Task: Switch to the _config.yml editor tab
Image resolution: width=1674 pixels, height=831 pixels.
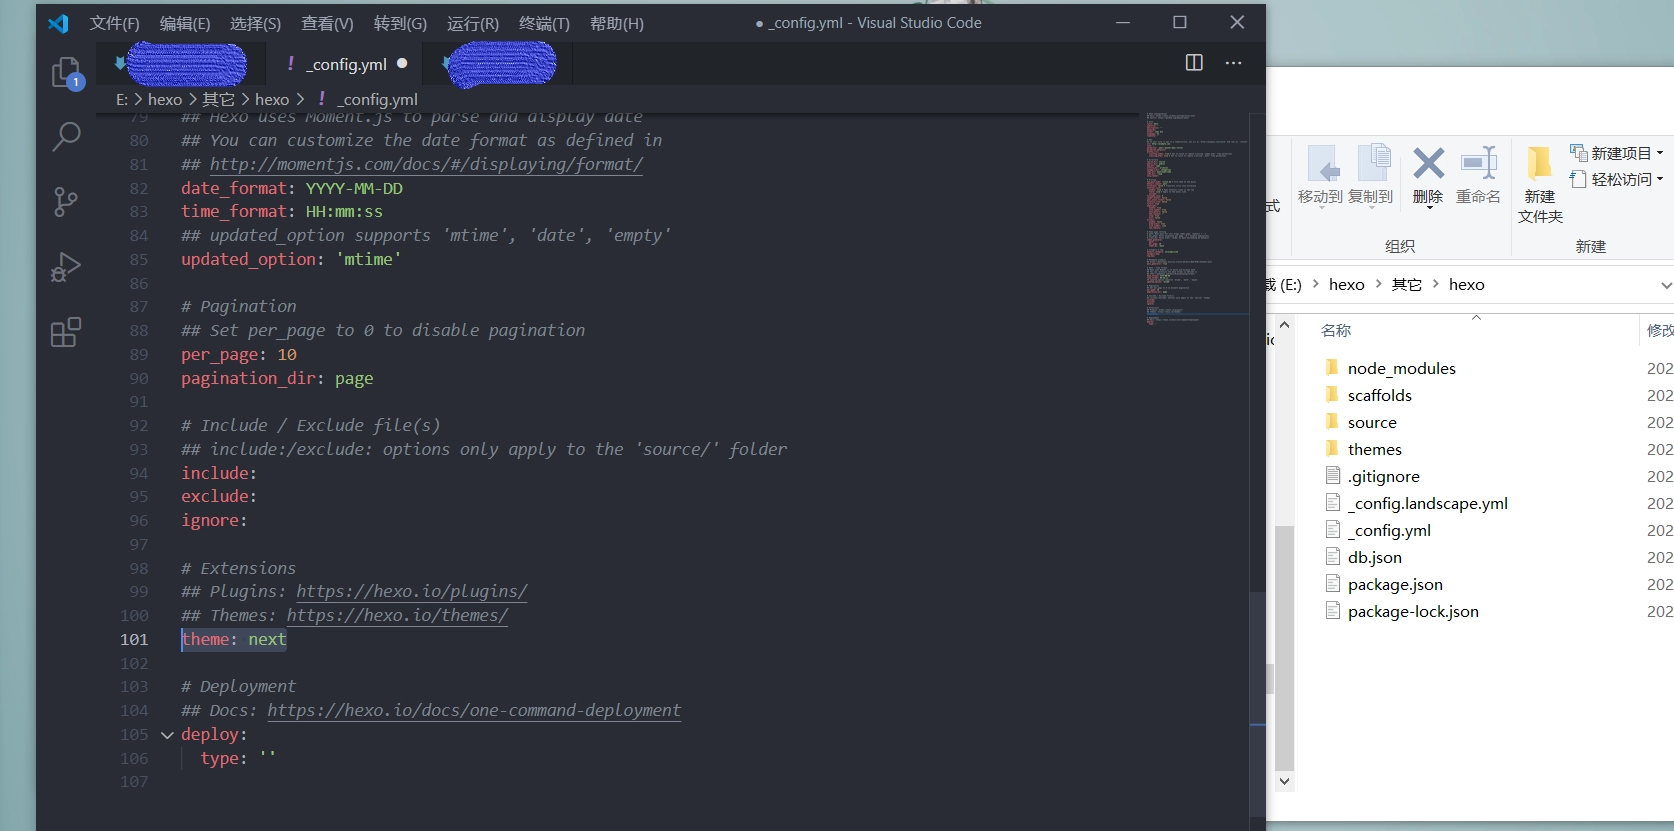Action: [346, 64]
